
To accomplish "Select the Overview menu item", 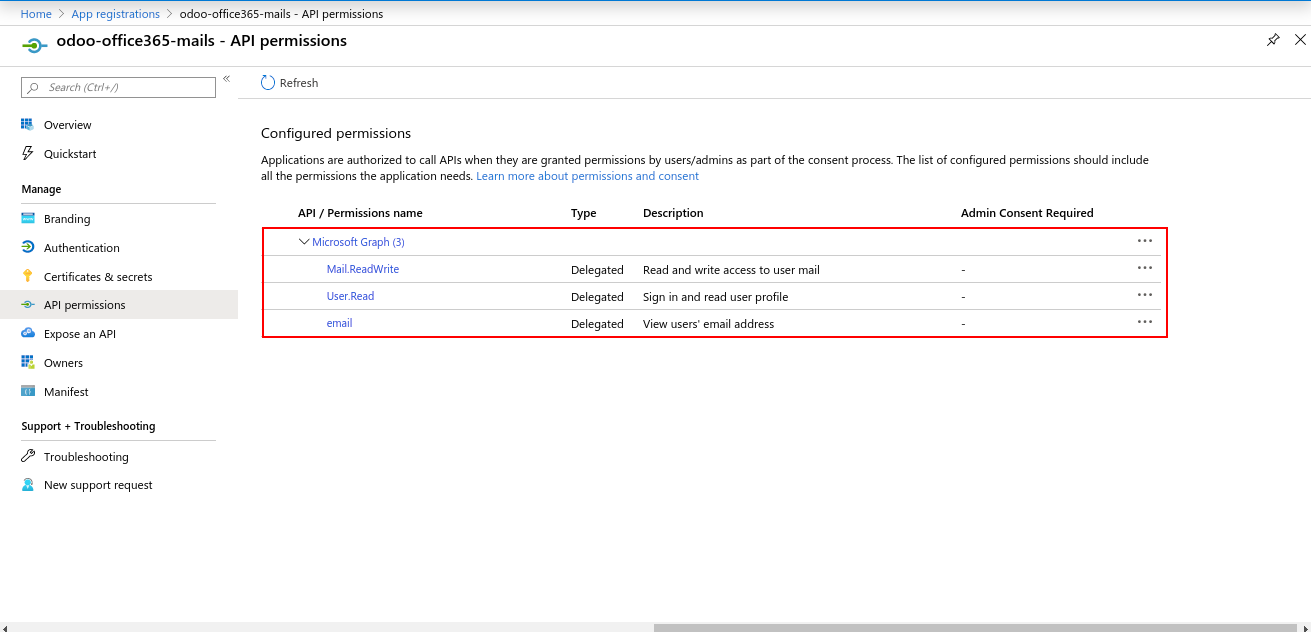I will (x=67, y=125).
